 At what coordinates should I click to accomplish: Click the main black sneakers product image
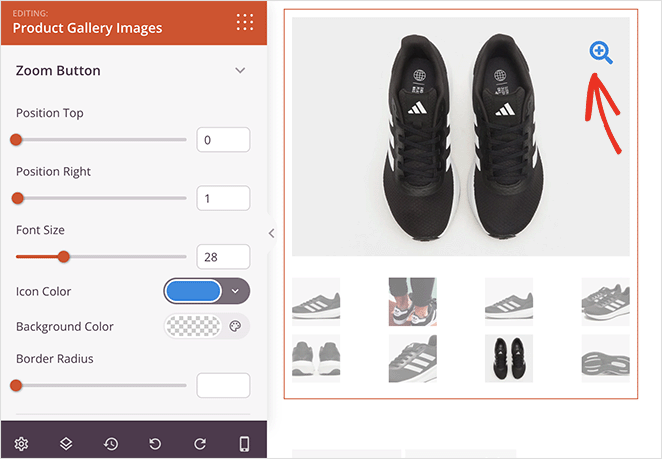461,136
